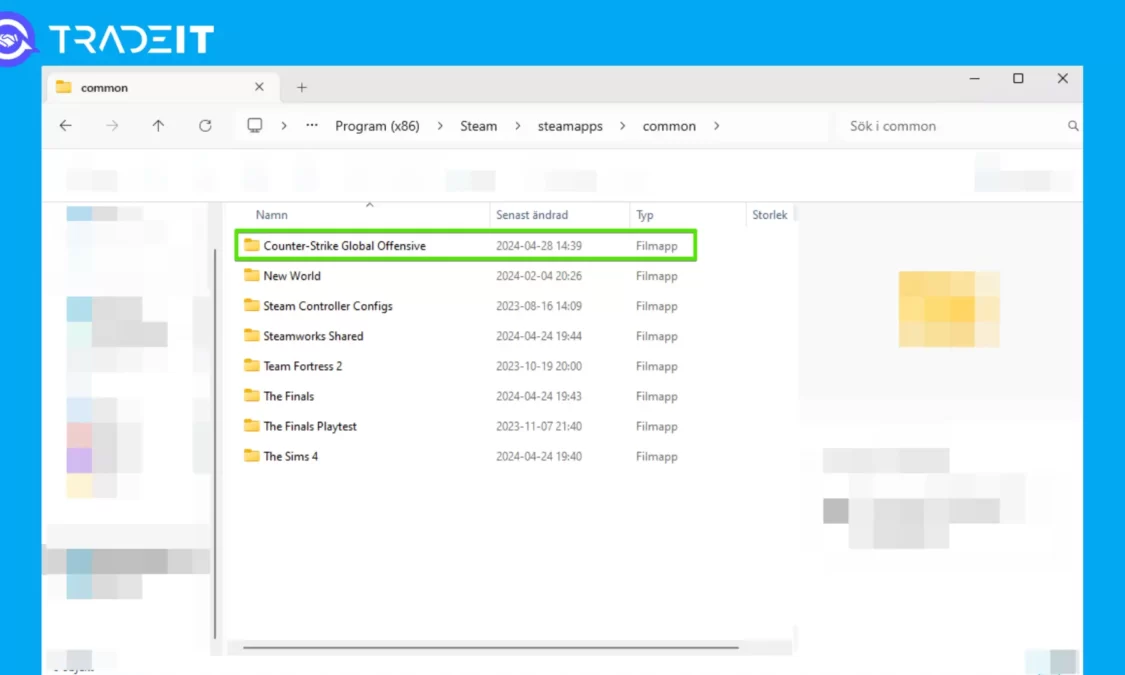Navigate to steamapps breadcrumb
Viewport: 1125px width, 675px height.
570,126
